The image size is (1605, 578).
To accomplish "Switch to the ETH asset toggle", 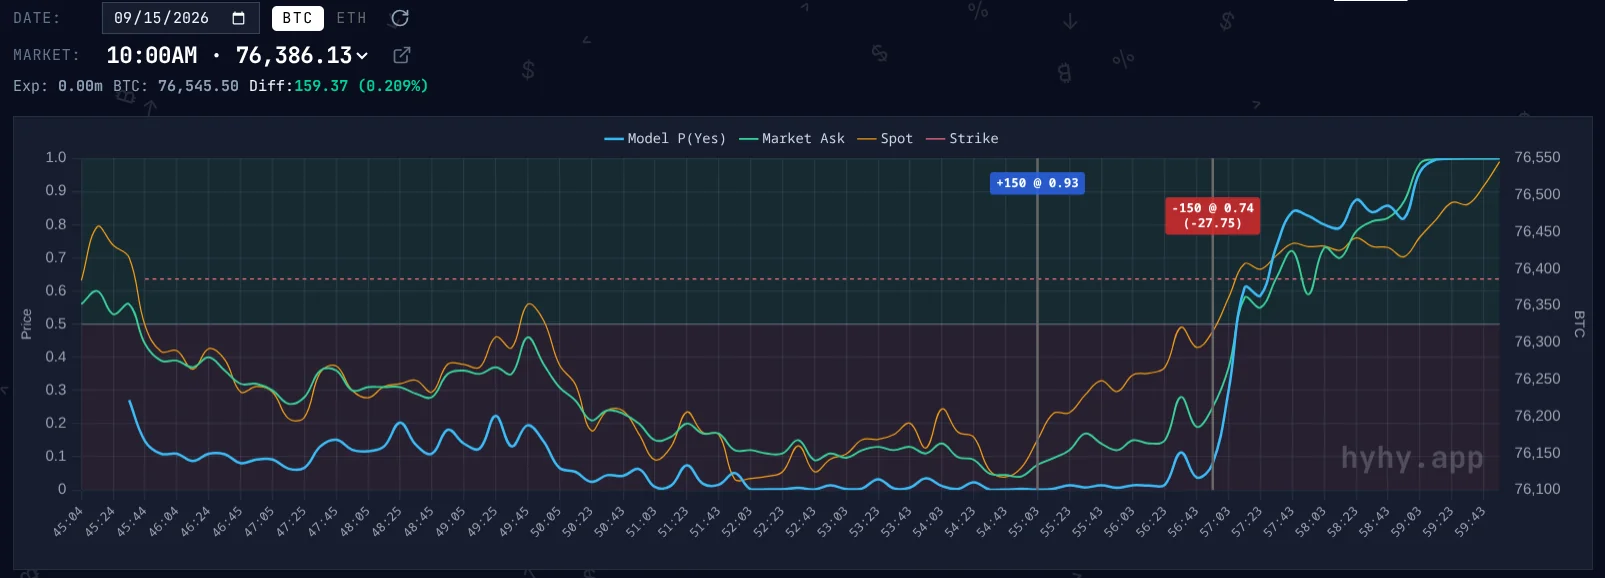I will tap(352, 18).
